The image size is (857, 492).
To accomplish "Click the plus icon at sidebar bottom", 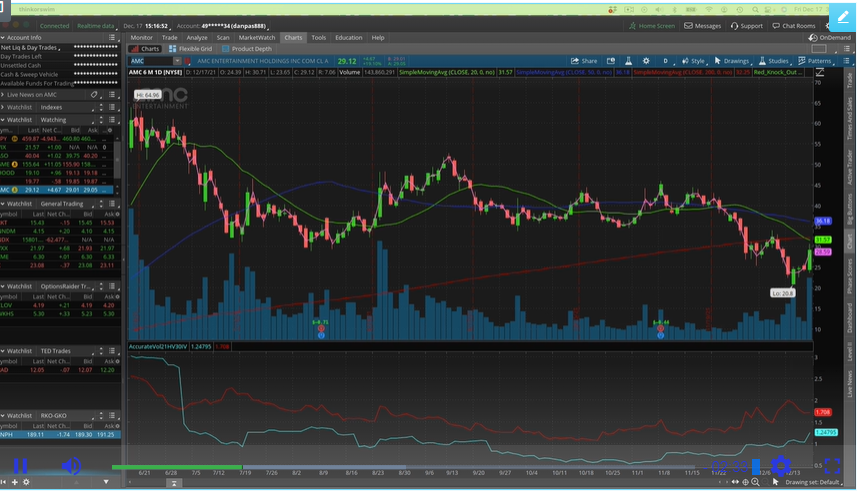I will pyautogui.click(x=15, y=482).
